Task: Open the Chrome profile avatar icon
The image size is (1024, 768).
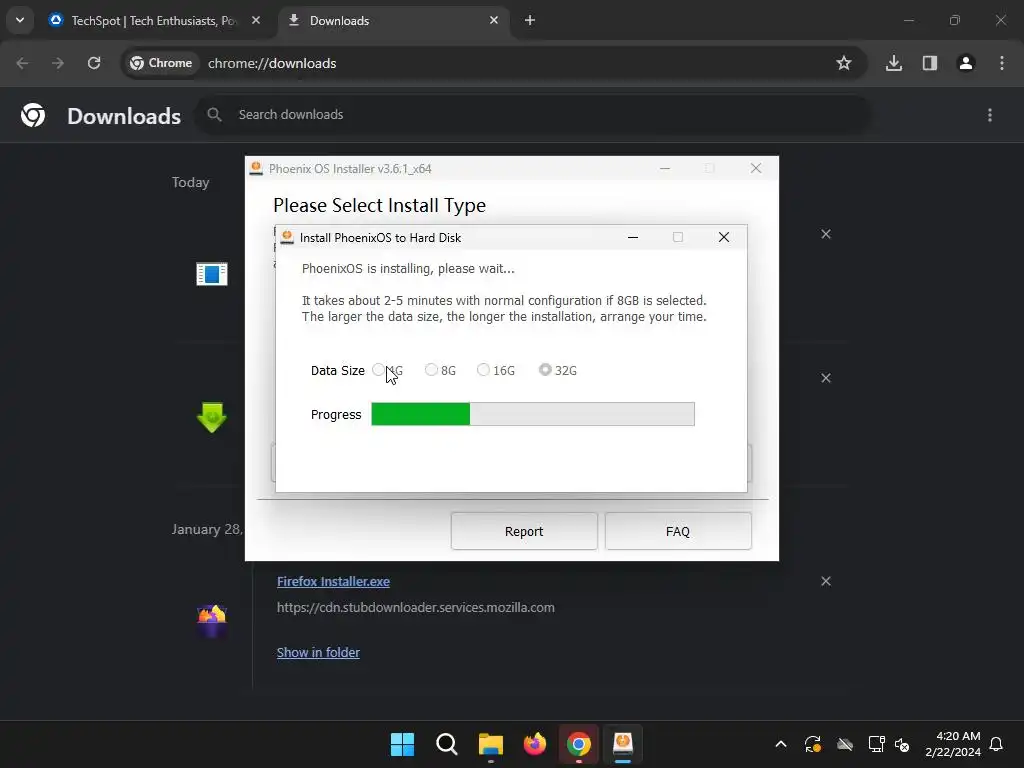Action: [x=966, y=63]
